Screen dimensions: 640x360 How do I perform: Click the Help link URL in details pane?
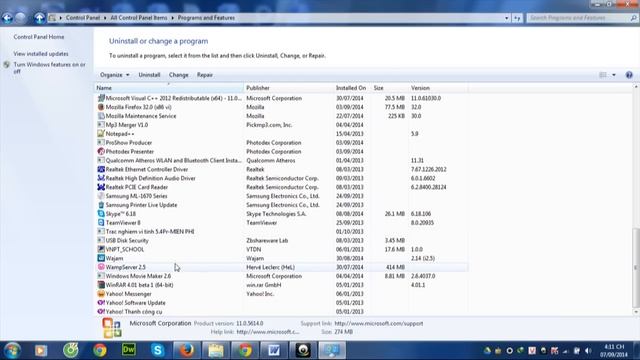click(268, 332)
